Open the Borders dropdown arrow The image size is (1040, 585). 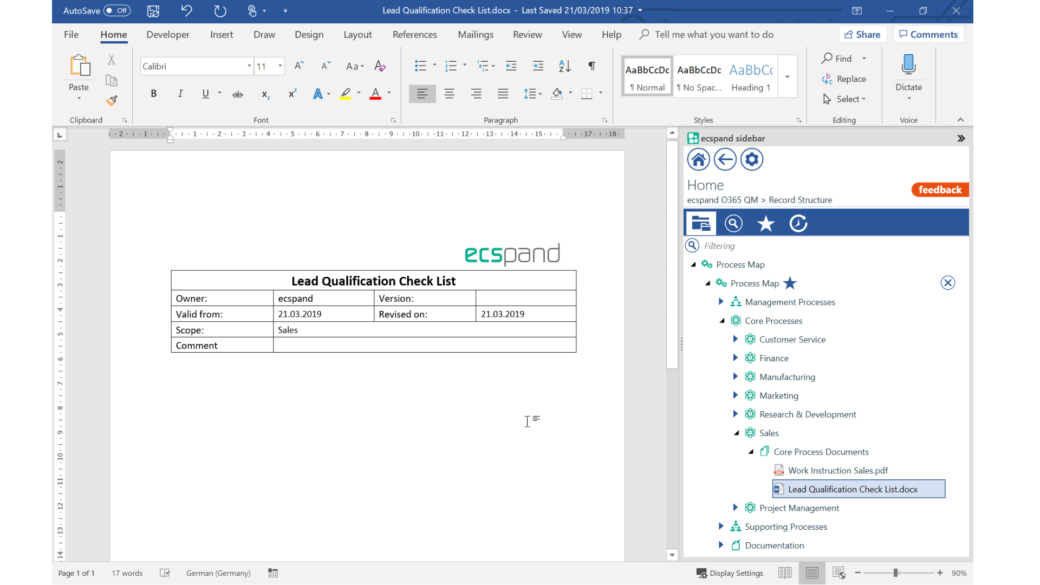tap(601, 94)
